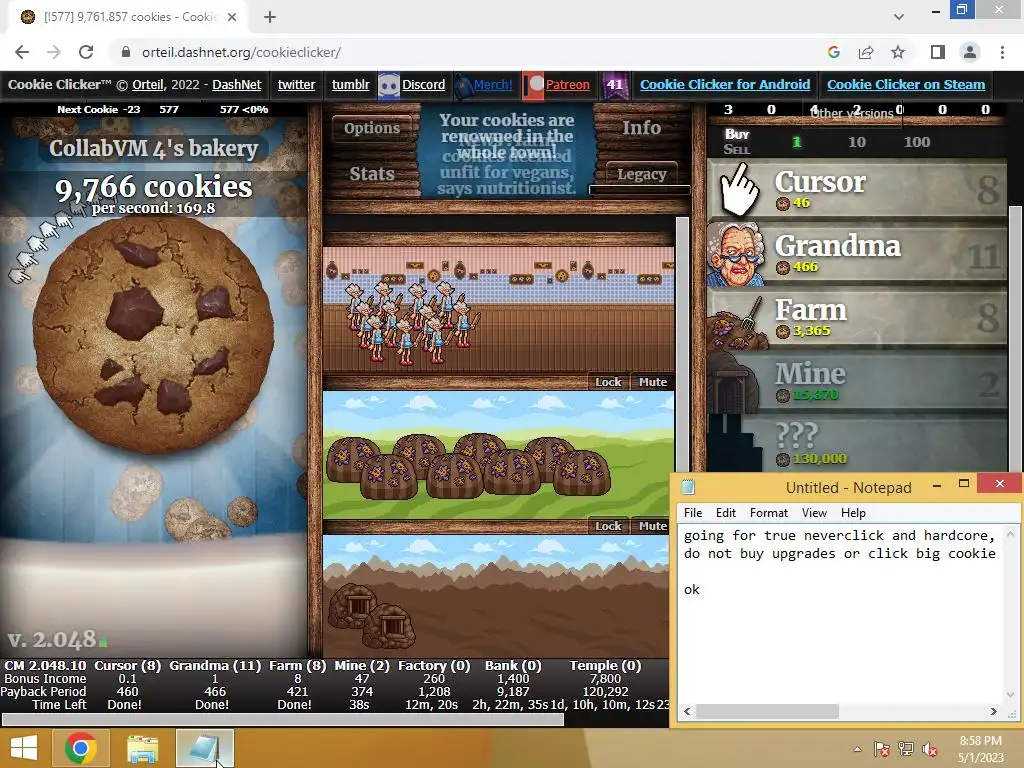Open the tab search chevron
Viewport: 1024px width, 768px height.
[899, 17]
